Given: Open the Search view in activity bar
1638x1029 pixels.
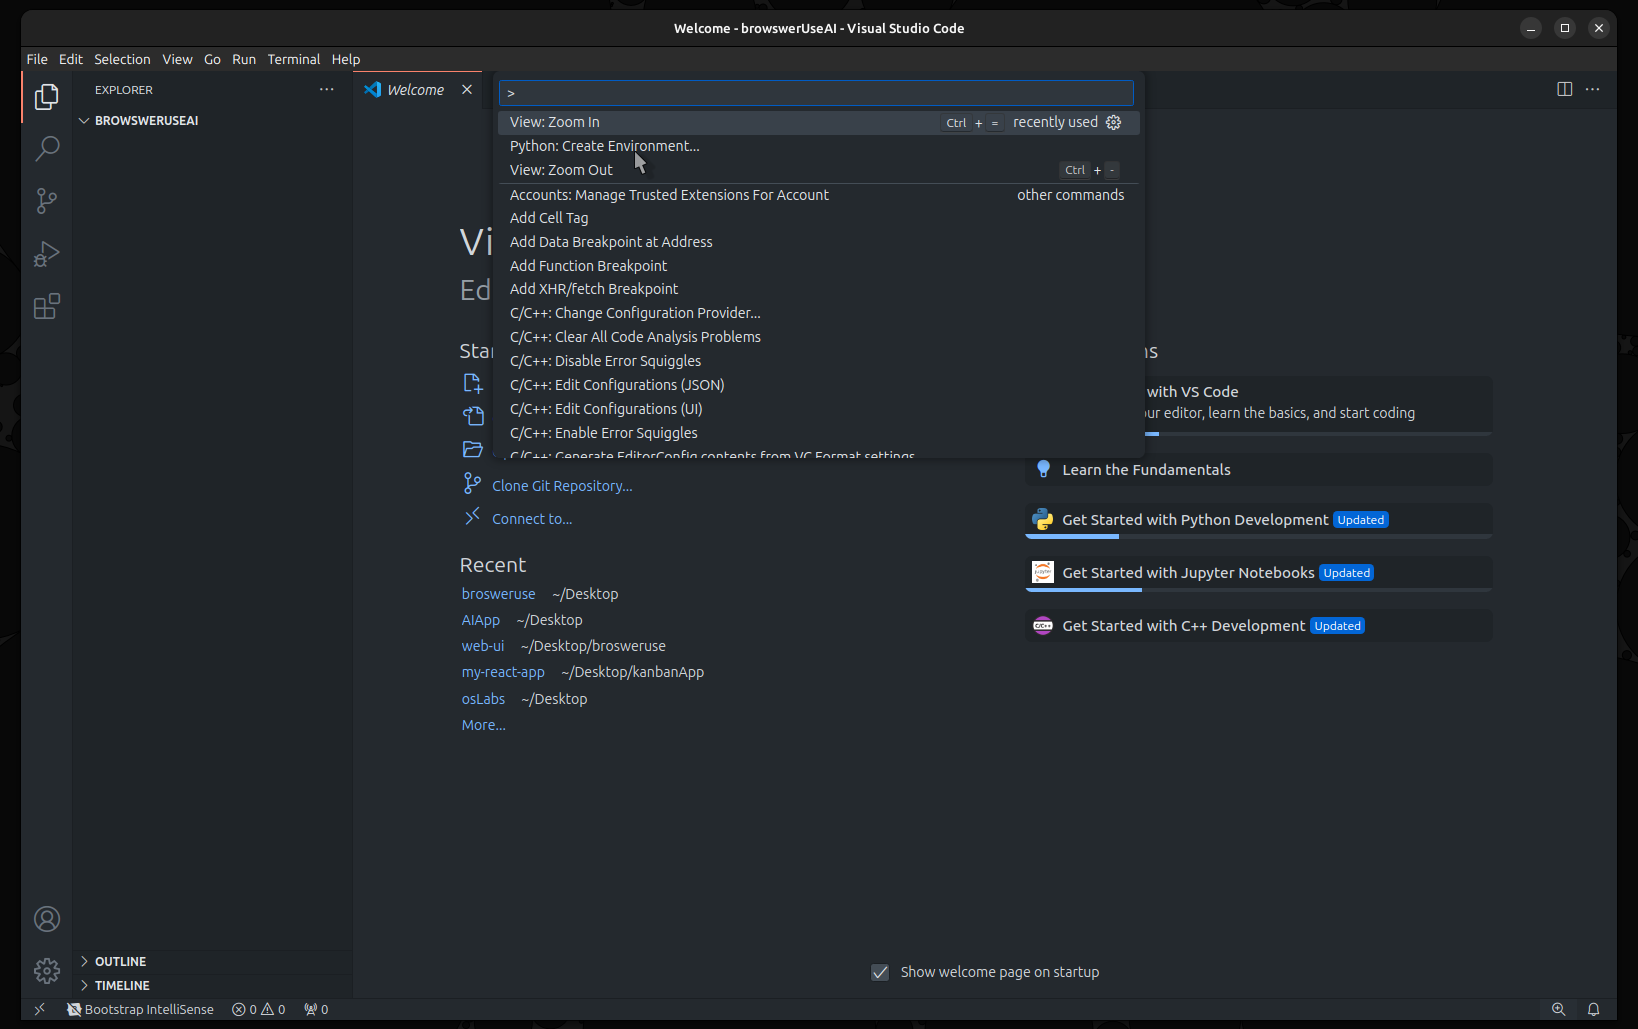Looking at the screenshot, I should 47,149.
